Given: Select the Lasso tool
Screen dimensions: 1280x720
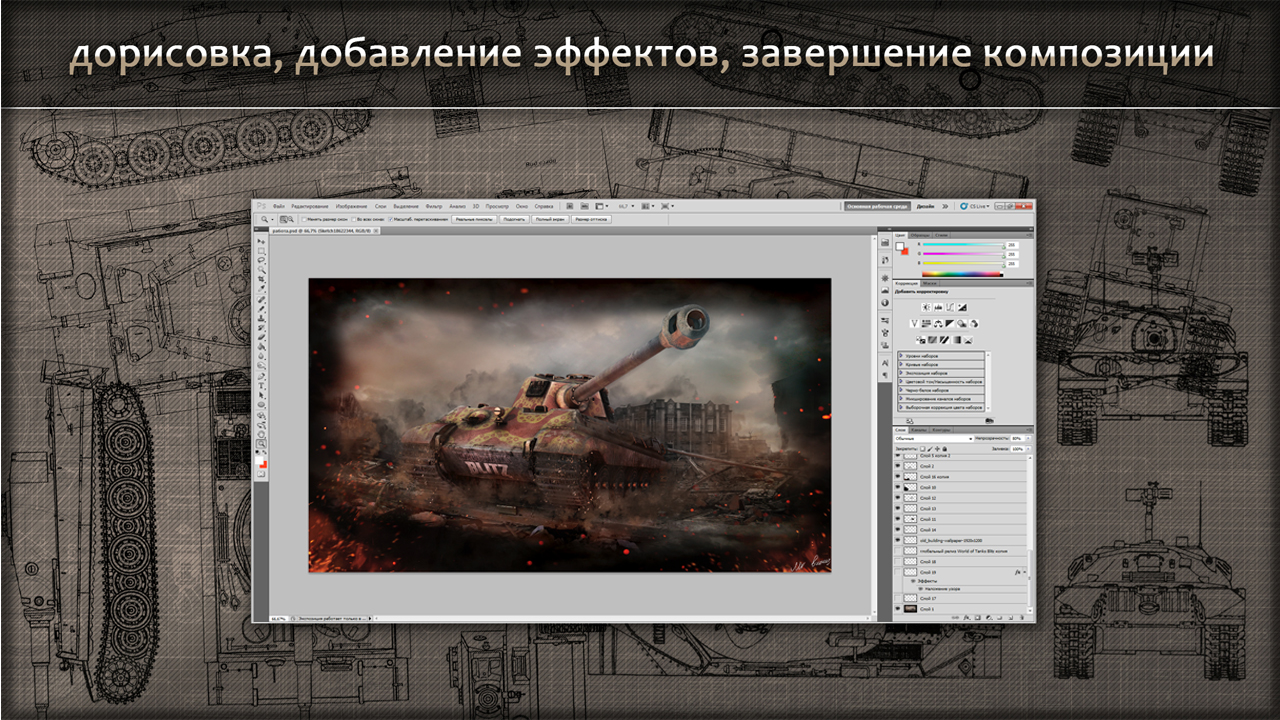Looking at the screenshot, I should click(261, 260).
